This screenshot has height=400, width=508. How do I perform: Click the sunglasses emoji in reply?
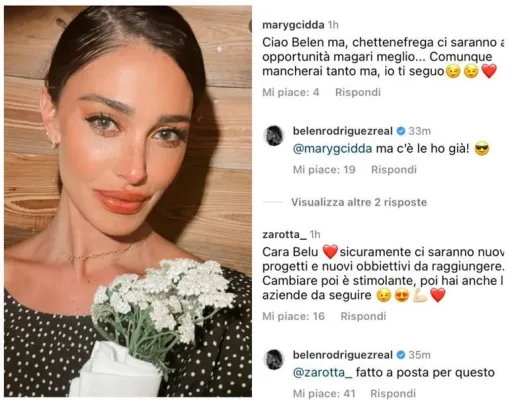pyautogui.click(x=482, y=149)
